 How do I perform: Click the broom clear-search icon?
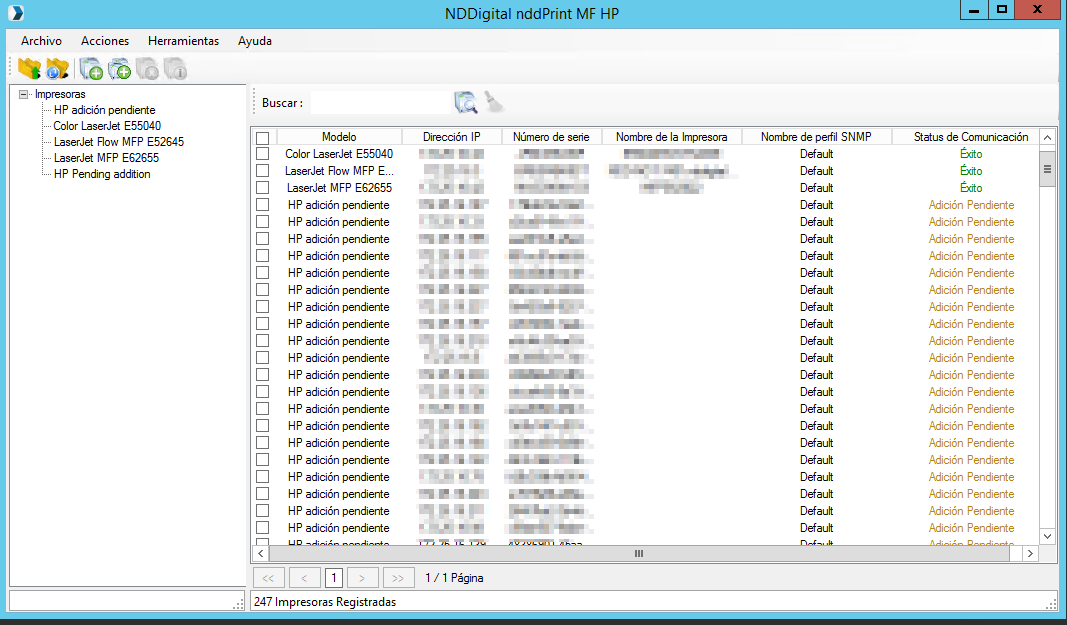(495, 102)
